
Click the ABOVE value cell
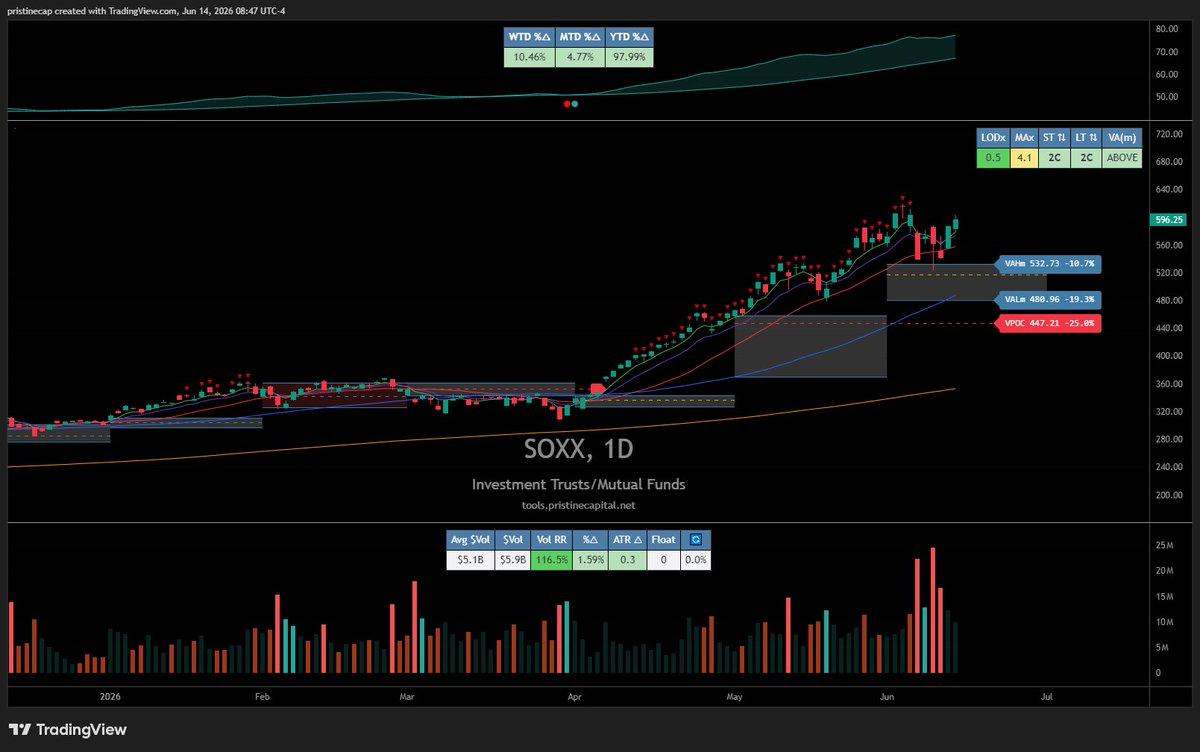[1121, 158]
